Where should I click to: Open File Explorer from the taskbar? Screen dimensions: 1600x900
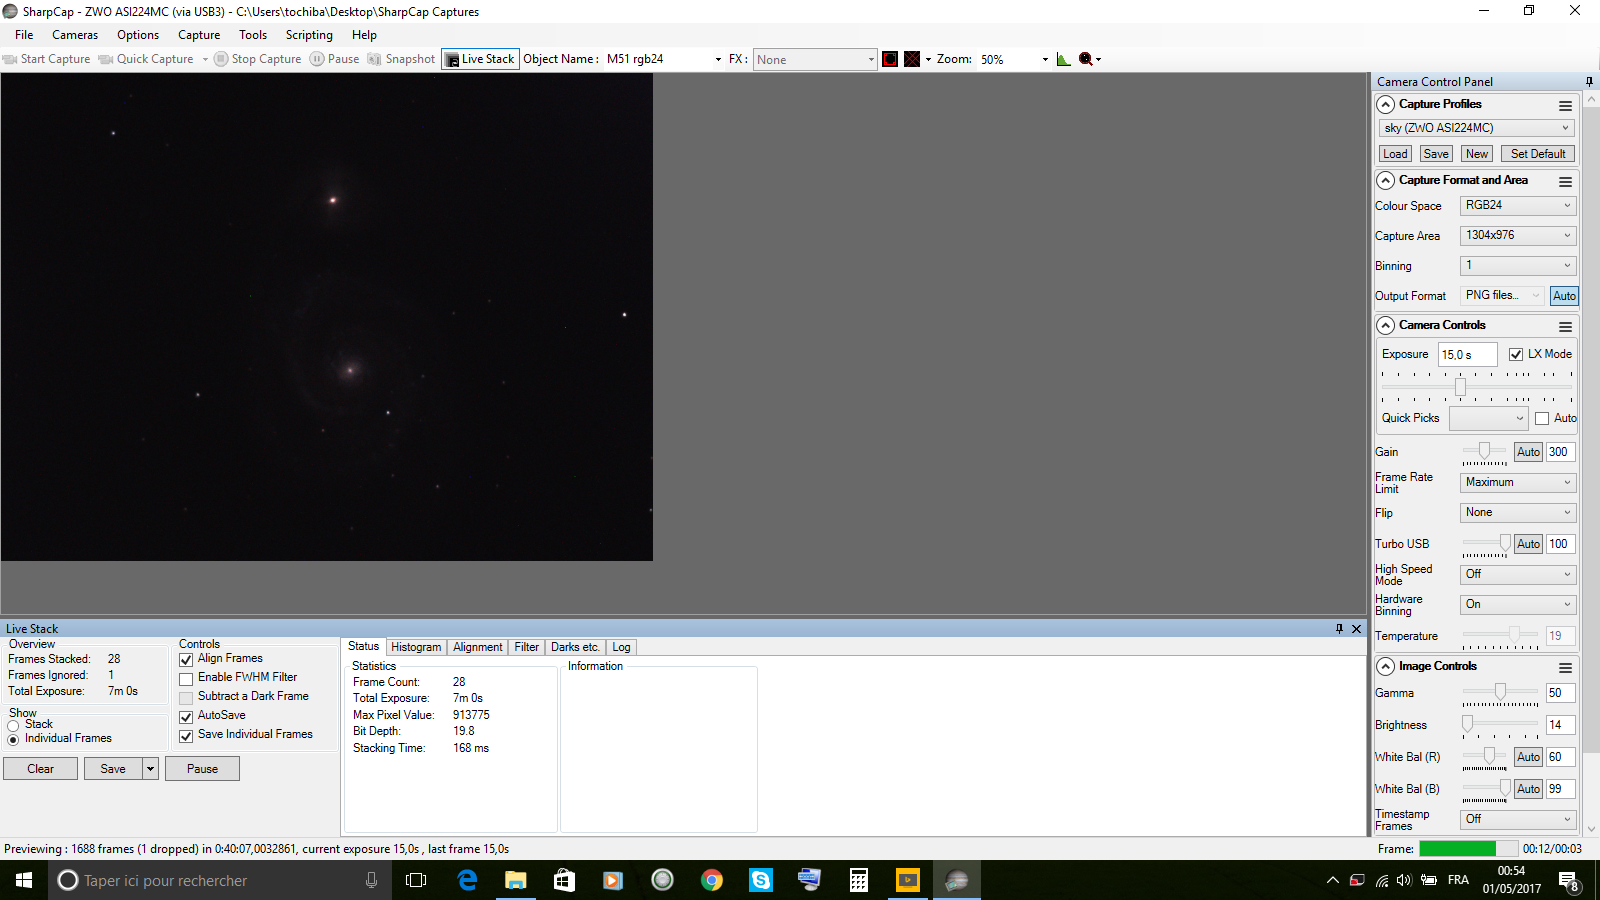pos(515,880)
